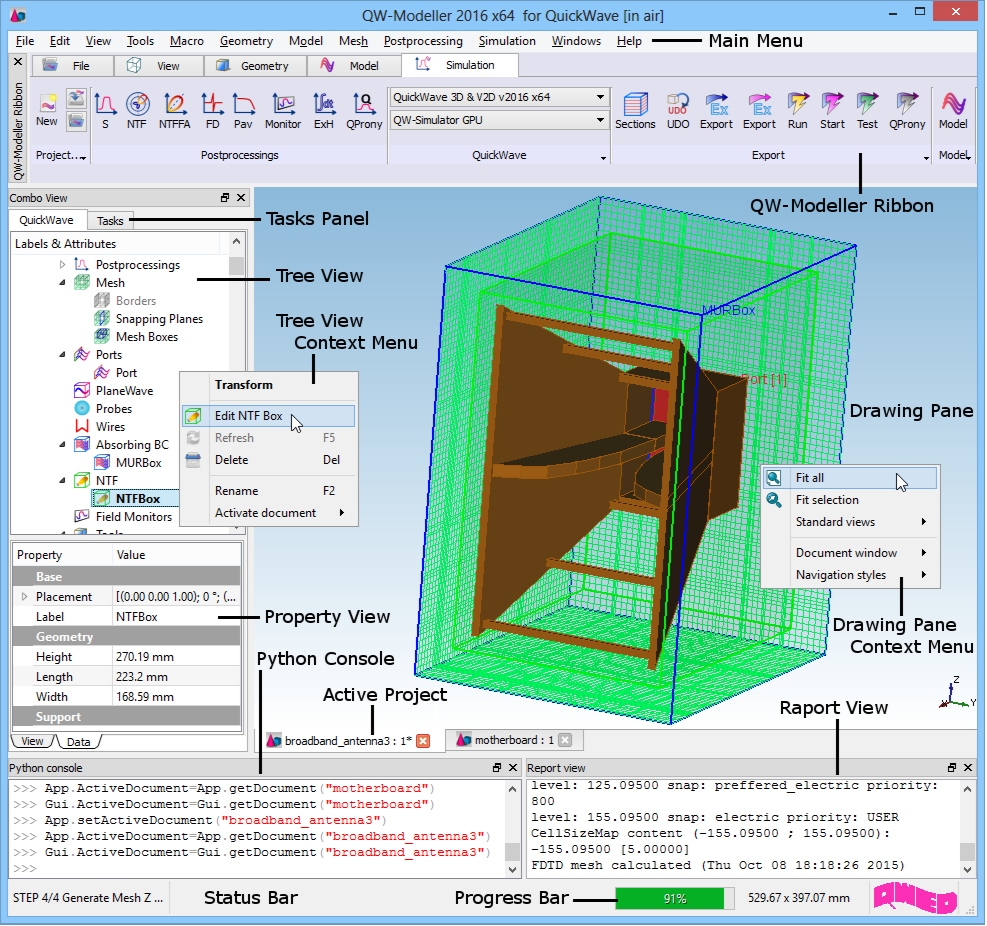Select the ExH postprocessing icon

coord(324,110)
